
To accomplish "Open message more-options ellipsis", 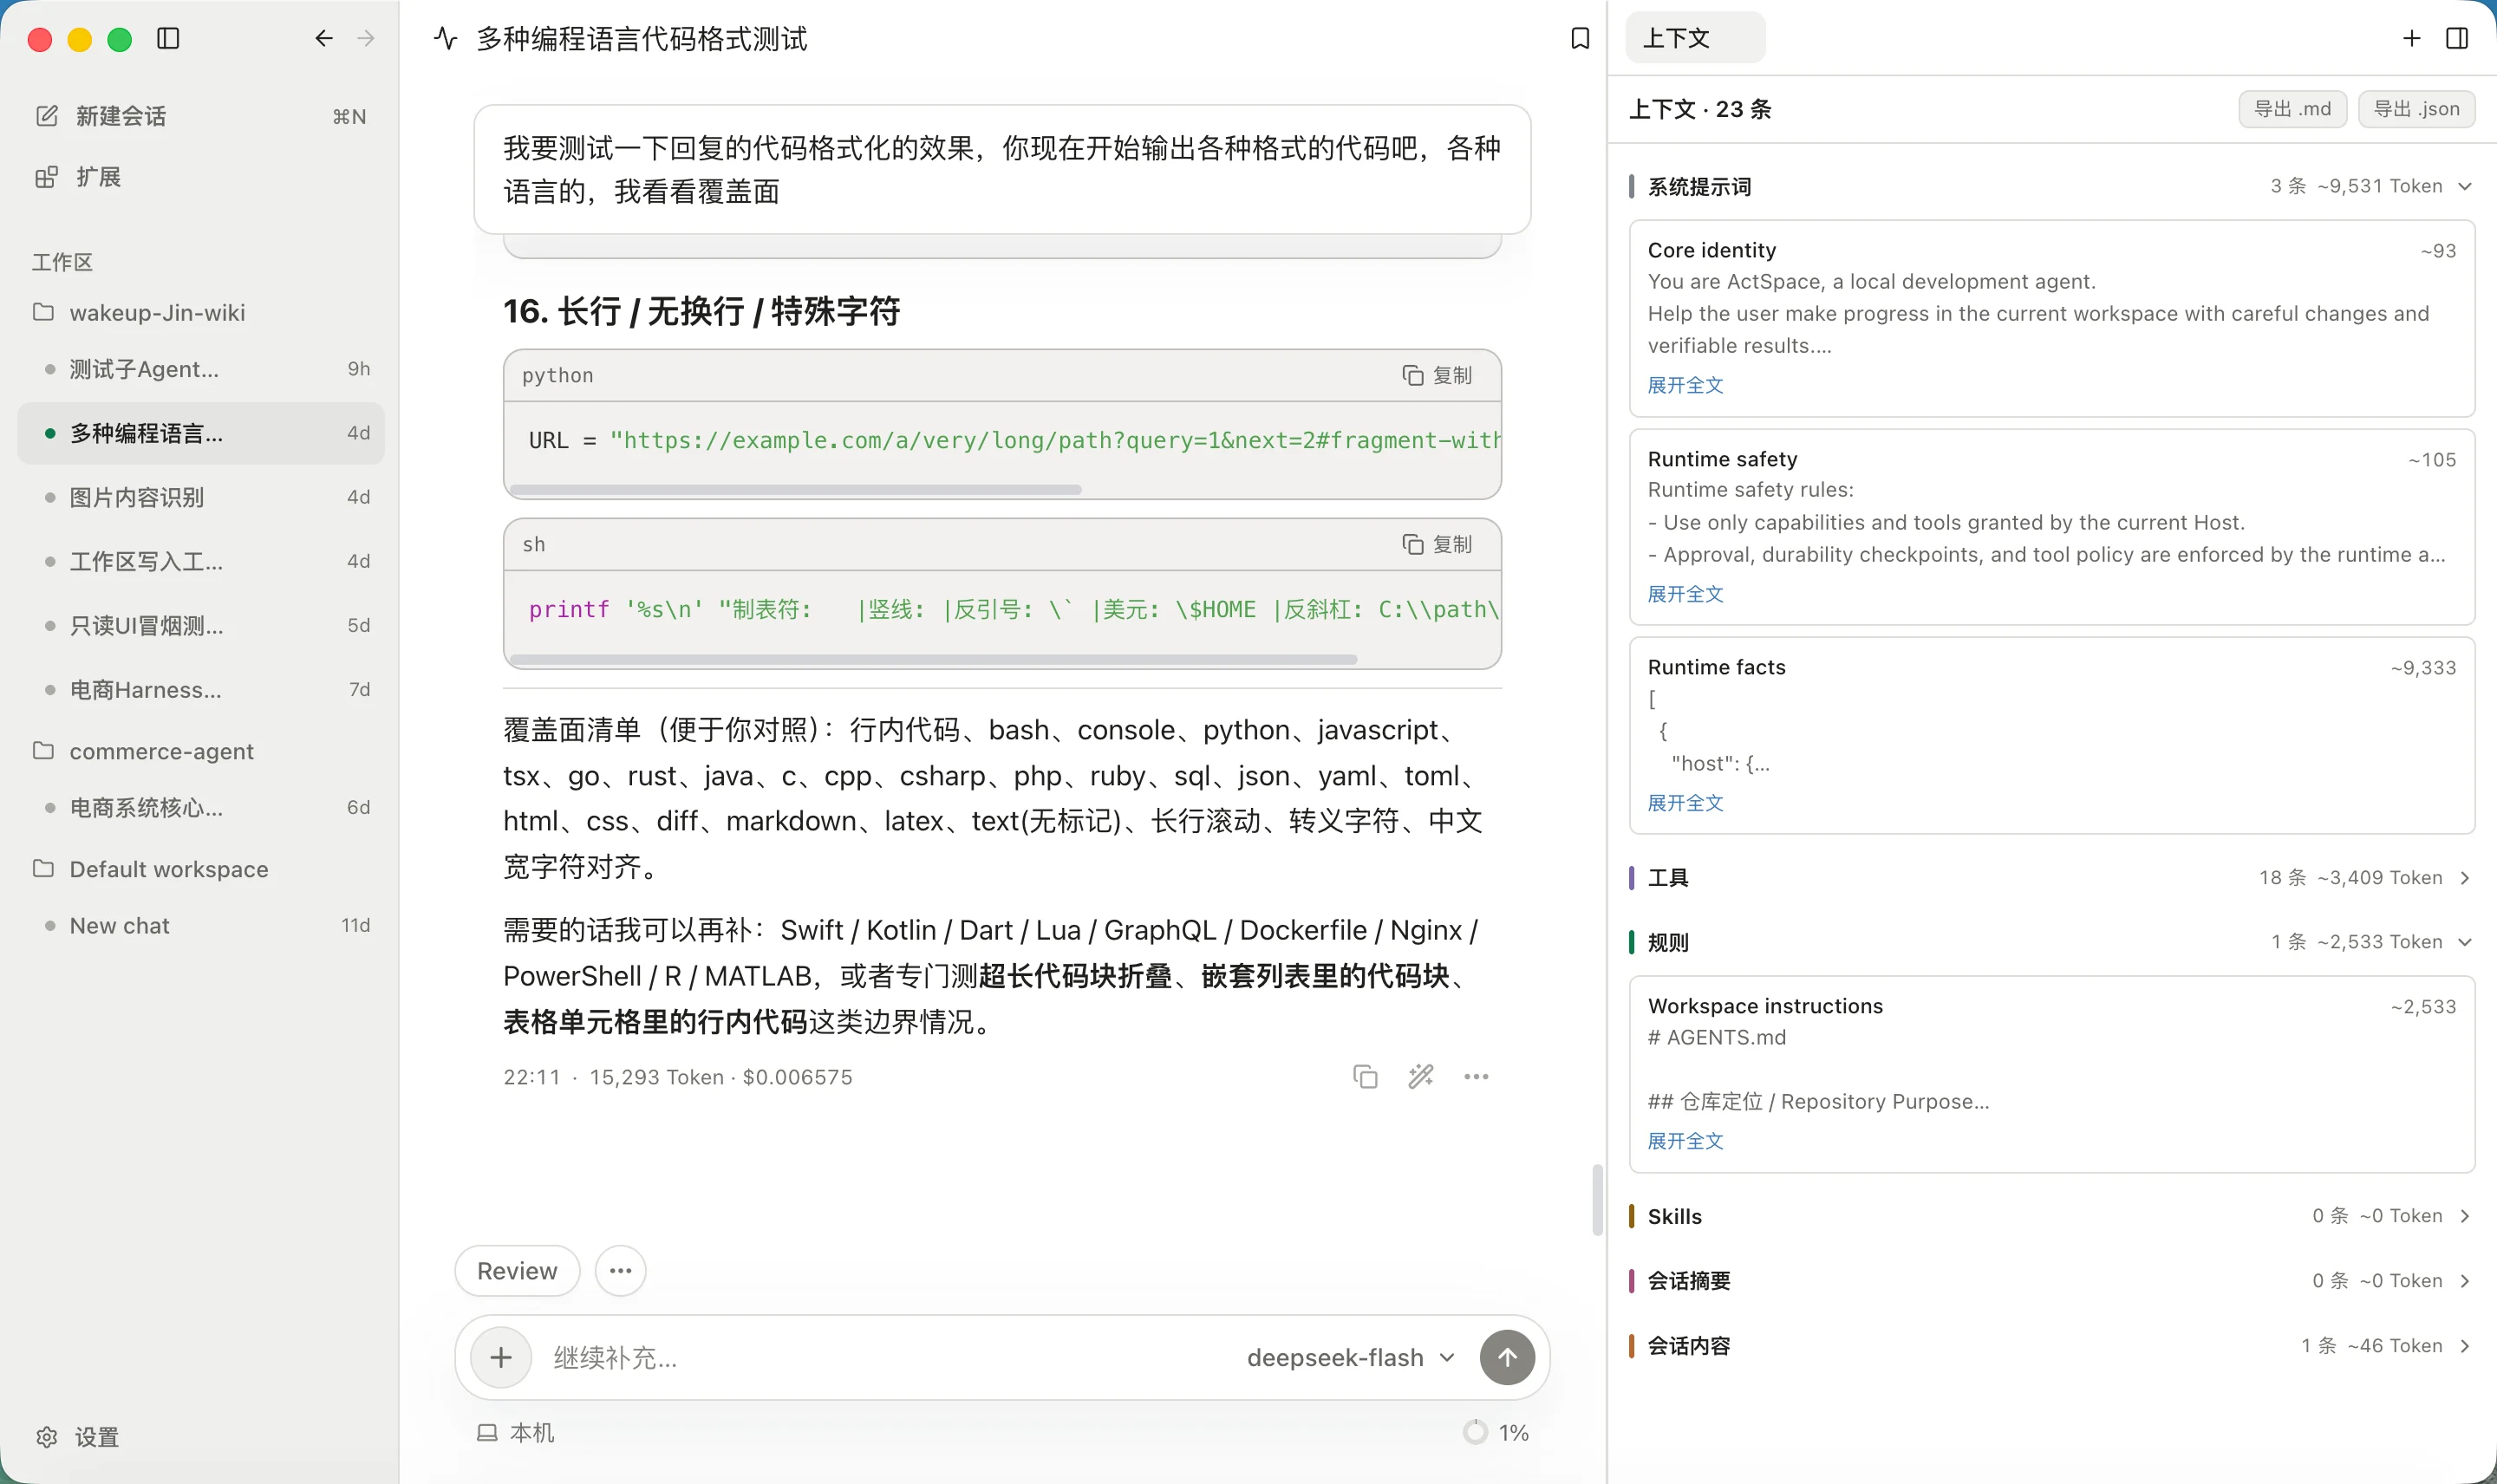I will click(1476, 1077).
